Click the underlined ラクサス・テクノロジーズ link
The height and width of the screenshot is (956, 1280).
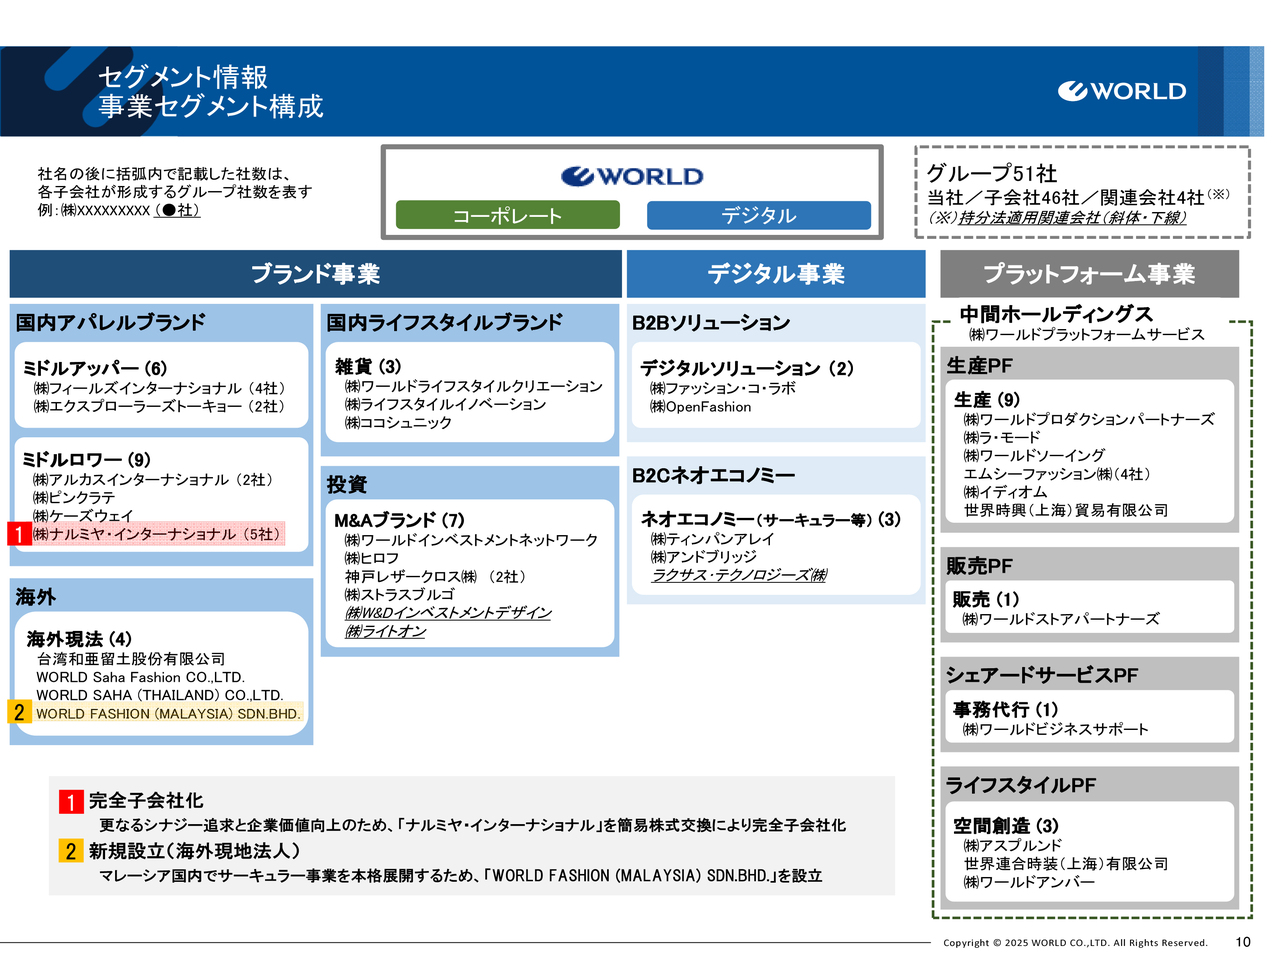coord(739,575)
